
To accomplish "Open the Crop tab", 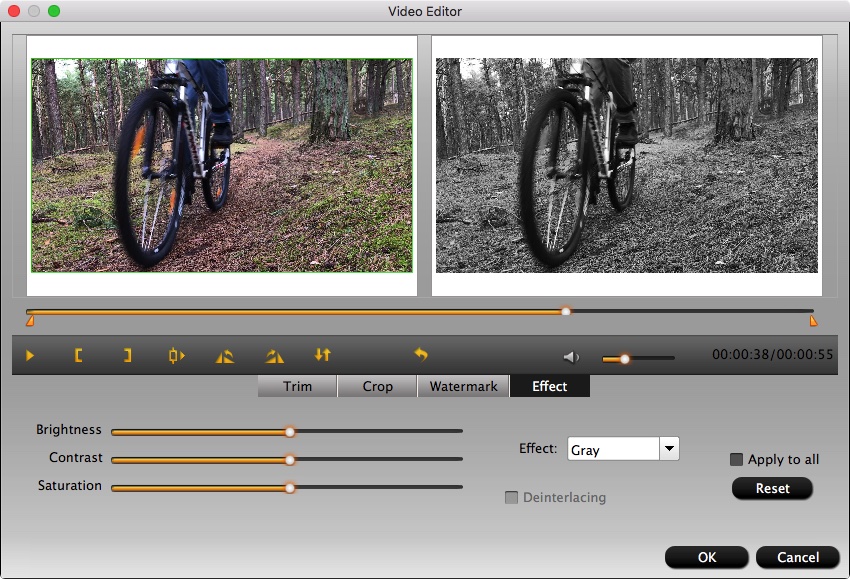I will tap(377, 386).
